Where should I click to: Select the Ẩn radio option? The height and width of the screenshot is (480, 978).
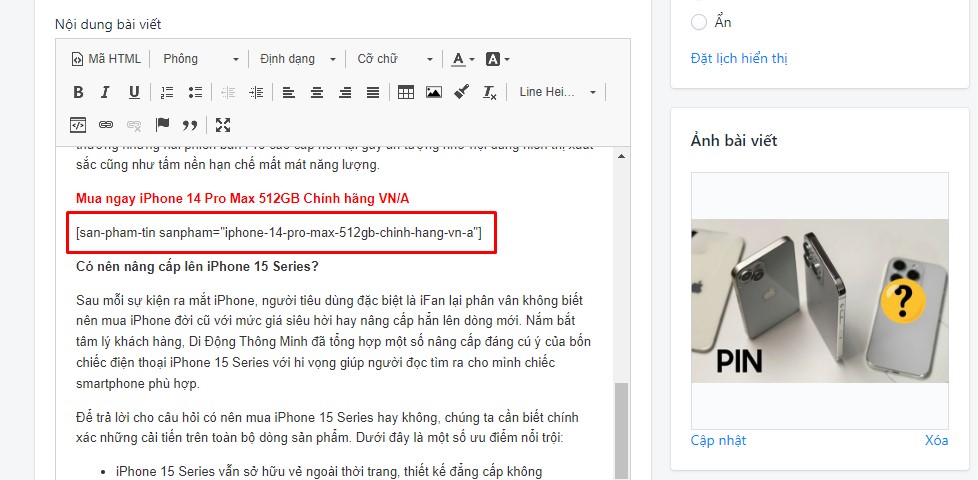pos(699,22)
